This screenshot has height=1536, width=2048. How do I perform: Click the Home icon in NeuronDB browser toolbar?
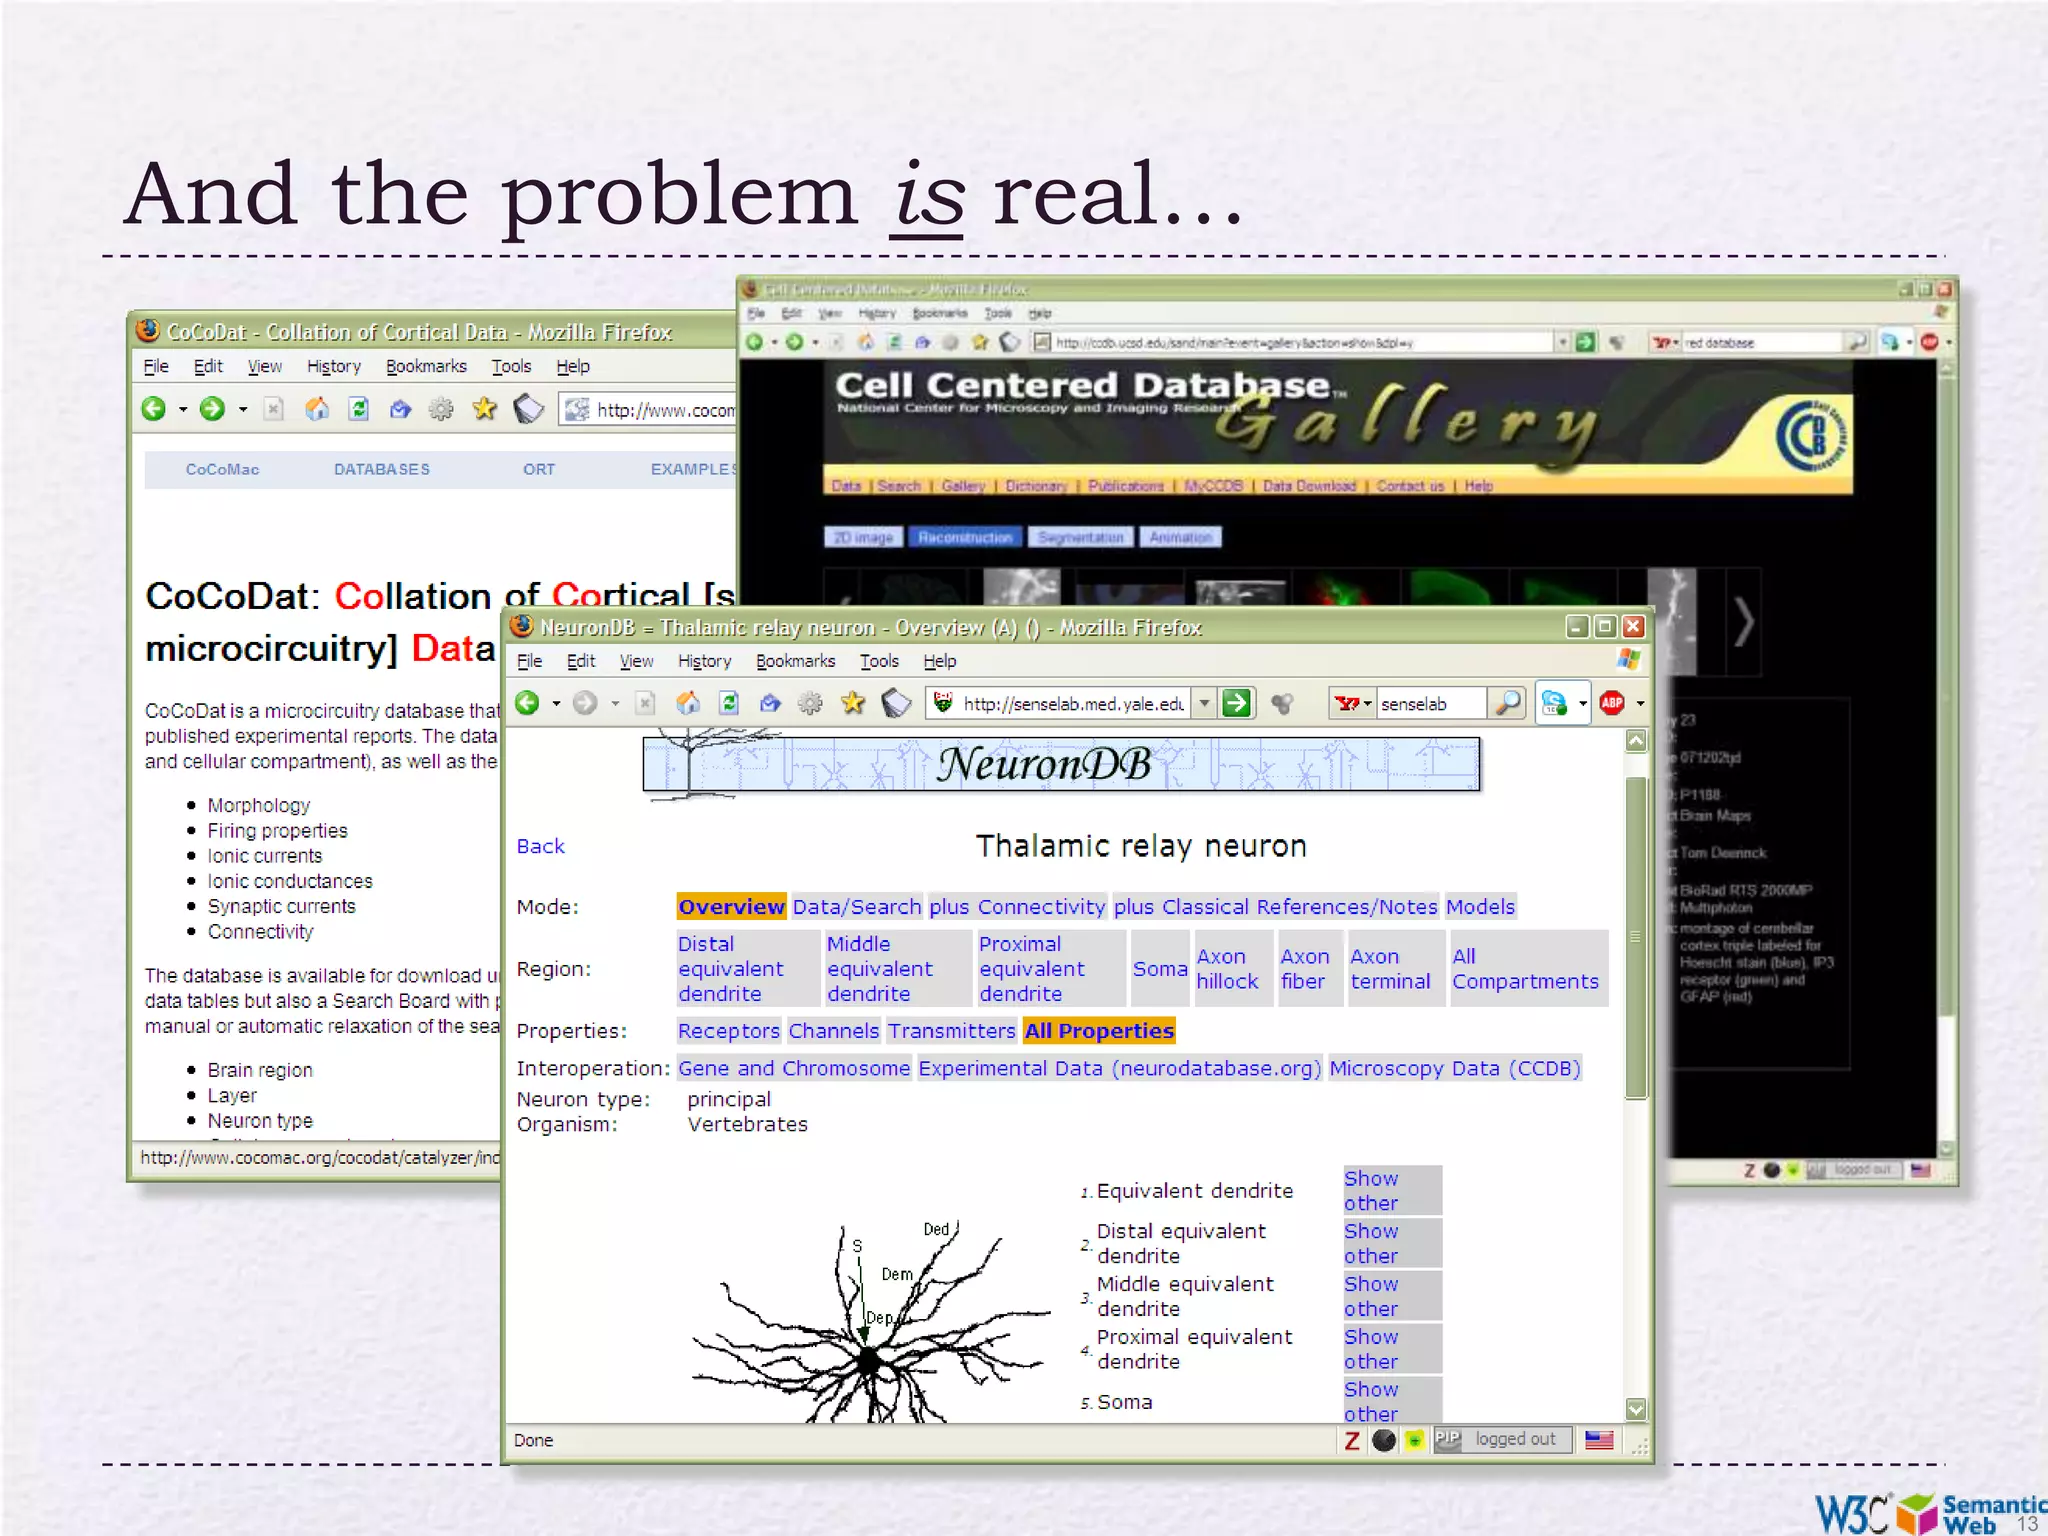point(688,703)
